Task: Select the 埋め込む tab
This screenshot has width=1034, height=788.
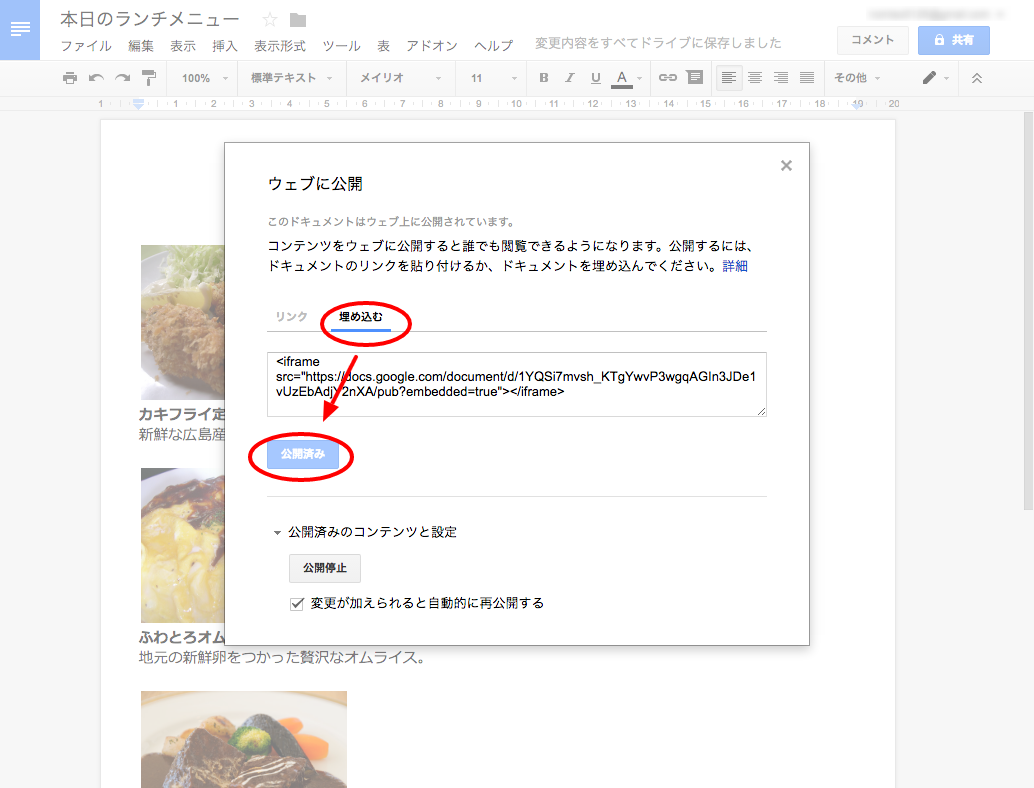Action: (x=361, y=317)
